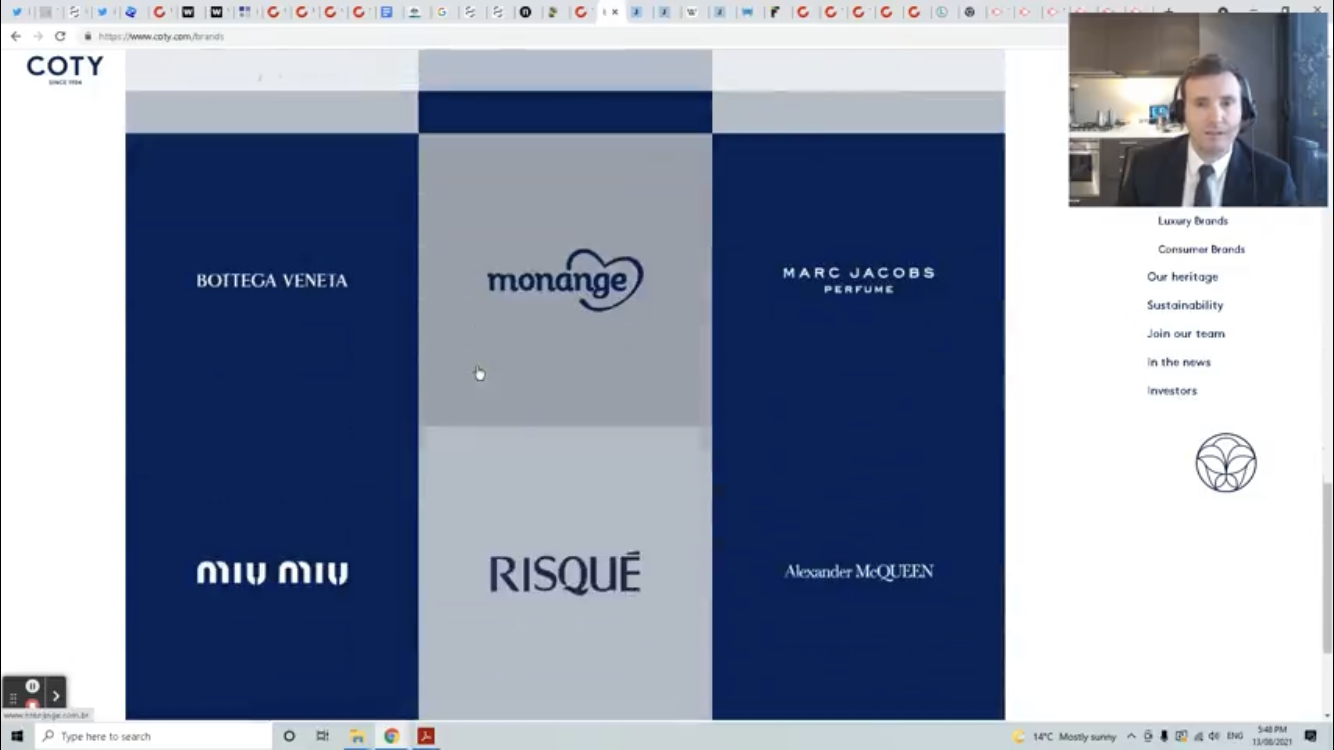Close the active Coty browser tab
The height and width of the screenshot is (750, 1334).
coord(615,12)
